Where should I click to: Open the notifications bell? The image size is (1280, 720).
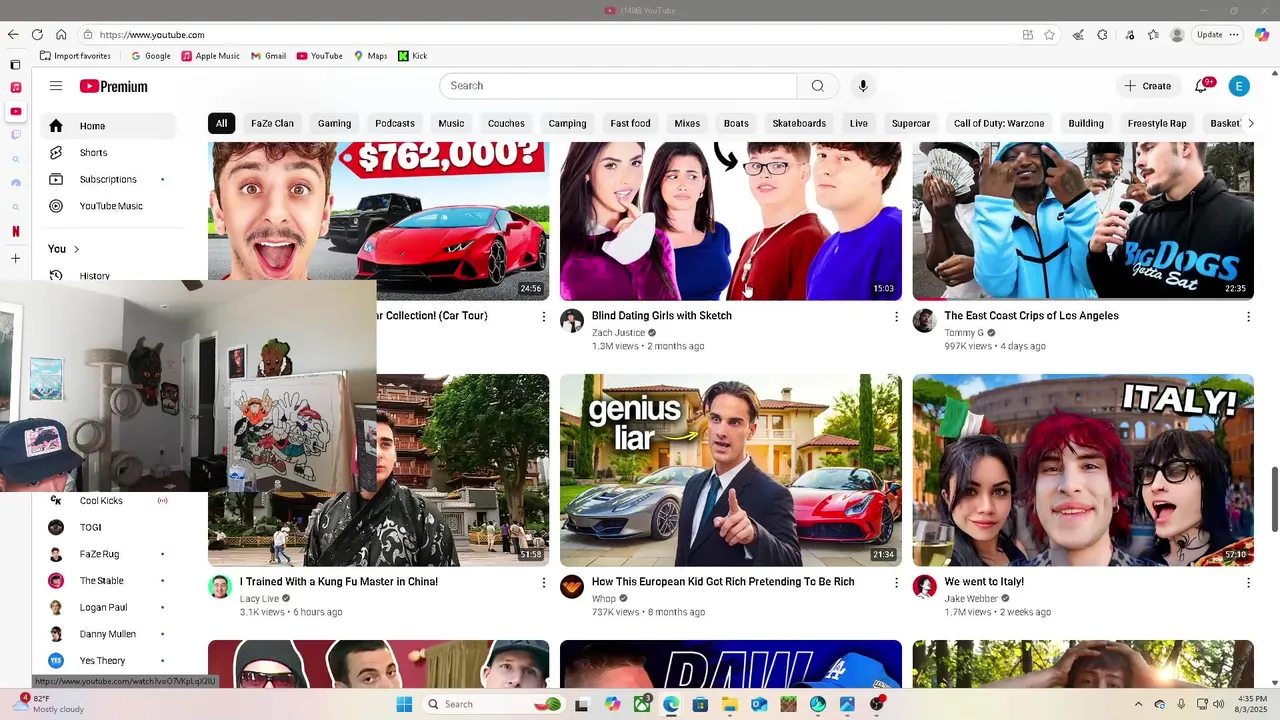pyautogui.click(x=1201, y=86)
